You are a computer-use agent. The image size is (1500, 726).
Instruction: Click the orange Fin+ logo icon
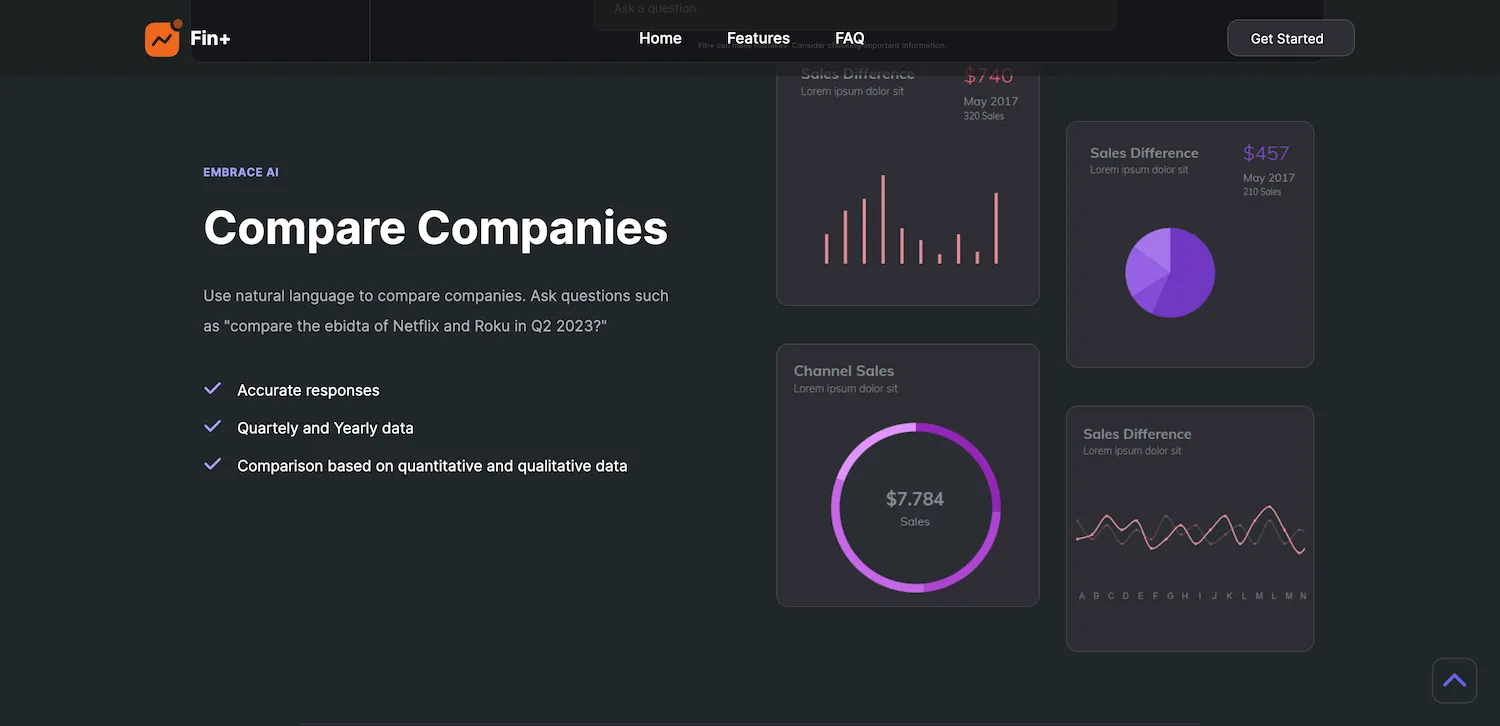pos(163,39)
